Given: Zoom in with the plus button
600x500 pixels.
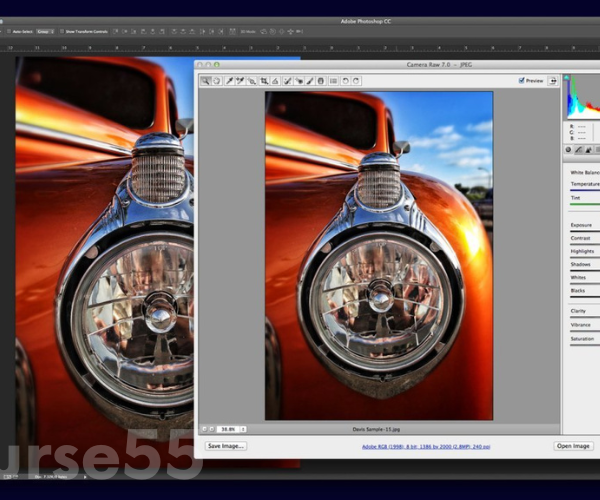Looking at the screenshot, I should (212, 429).
